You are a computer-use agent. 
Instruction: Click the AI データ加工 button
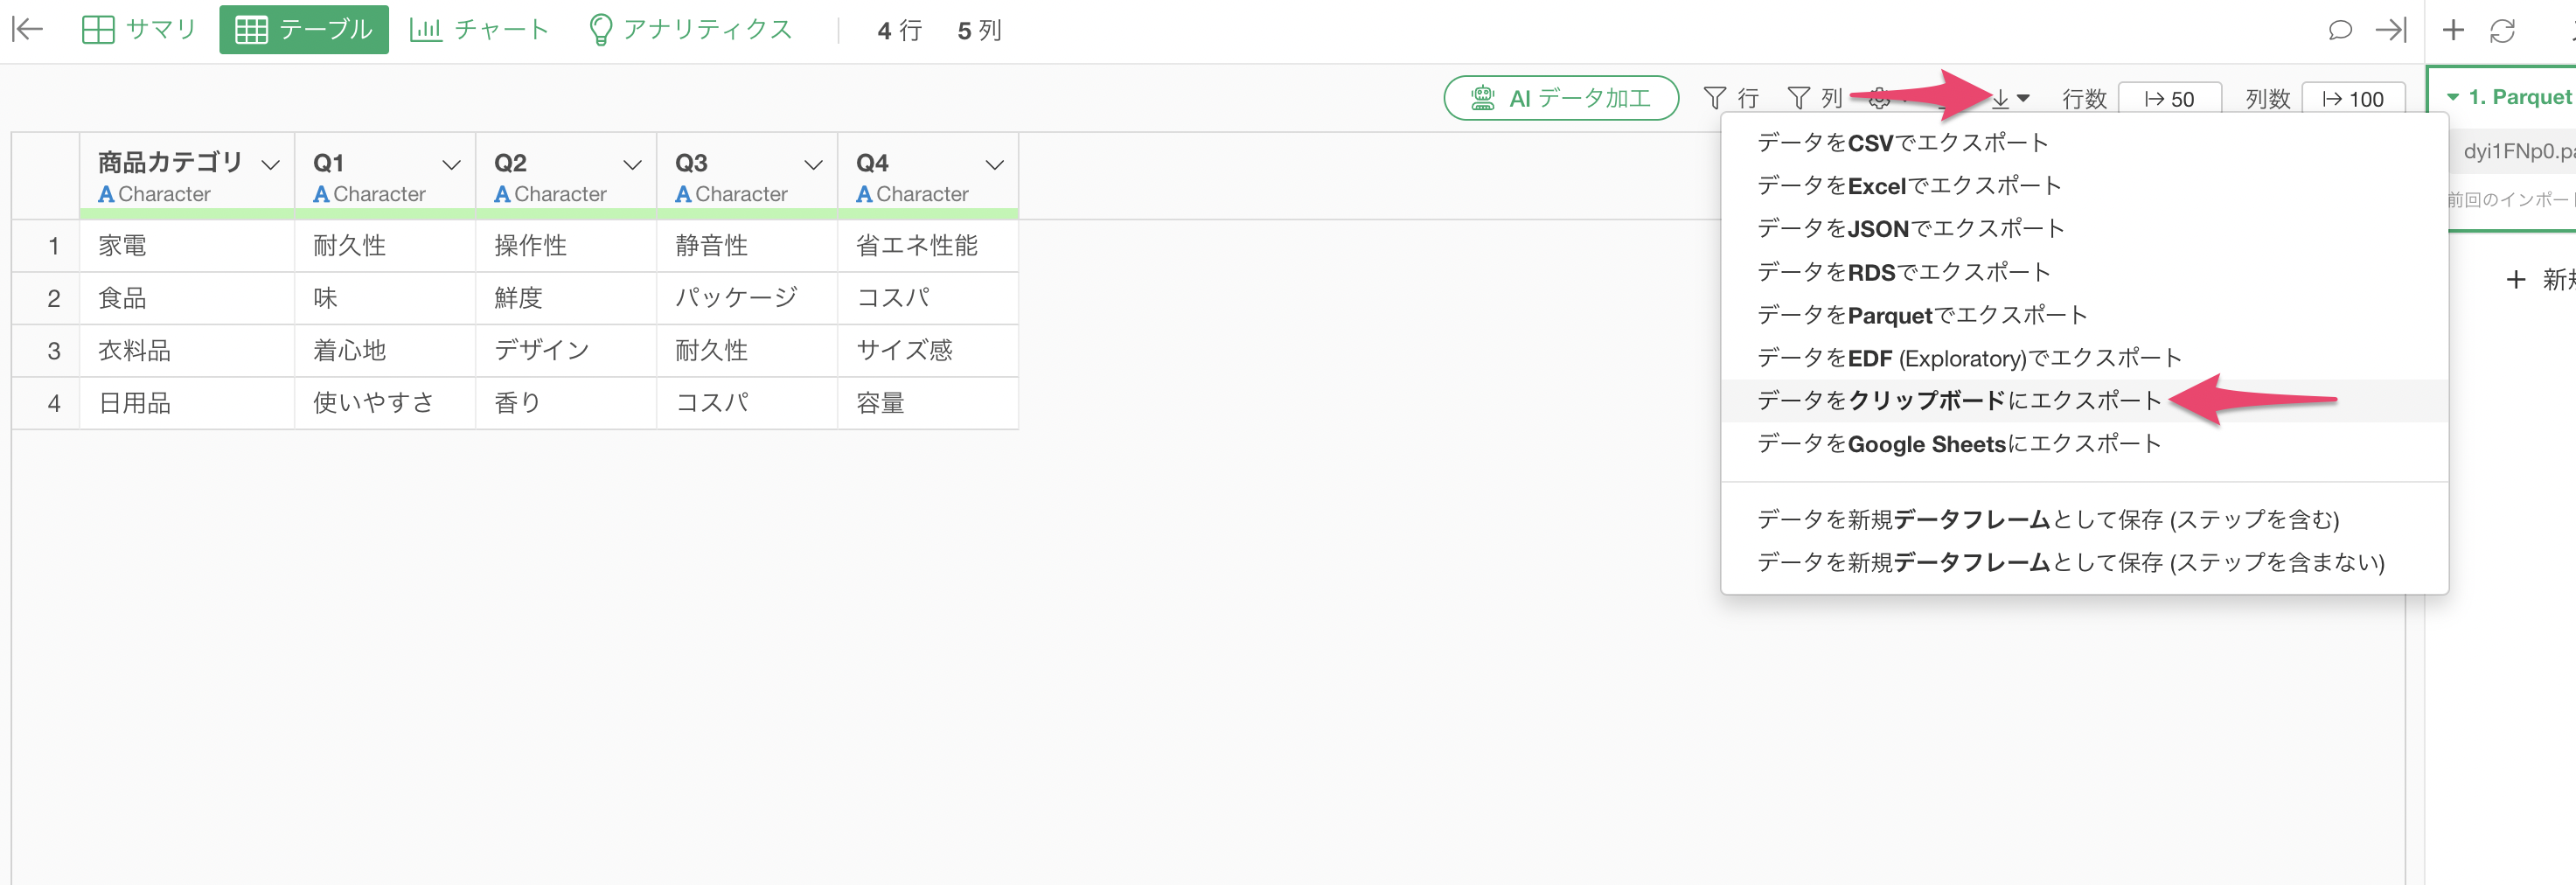[1560, 98]
